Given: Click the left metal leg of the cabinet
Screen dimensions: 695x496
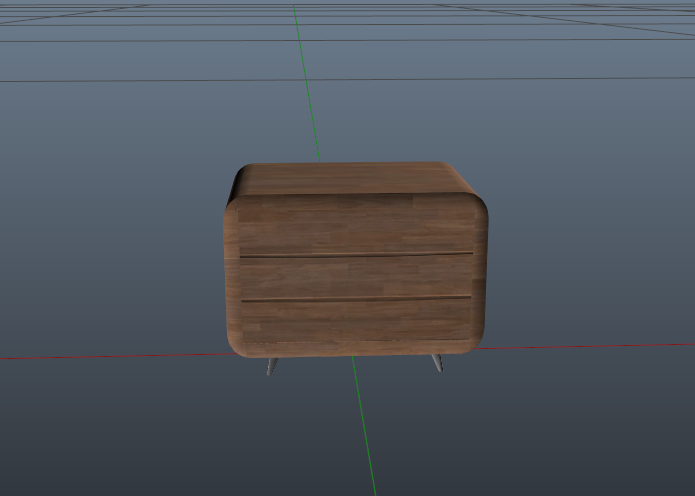Looking at the screenshot, I should coord(272,367).
